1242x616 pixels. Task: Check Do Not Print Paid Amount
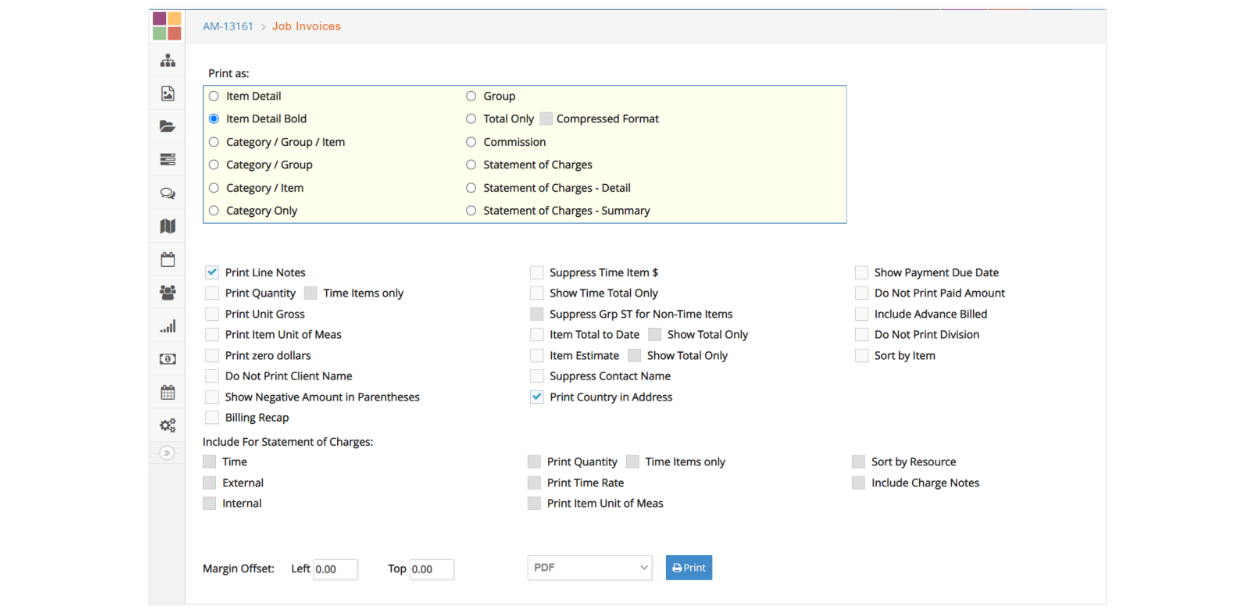pos(862,293)
